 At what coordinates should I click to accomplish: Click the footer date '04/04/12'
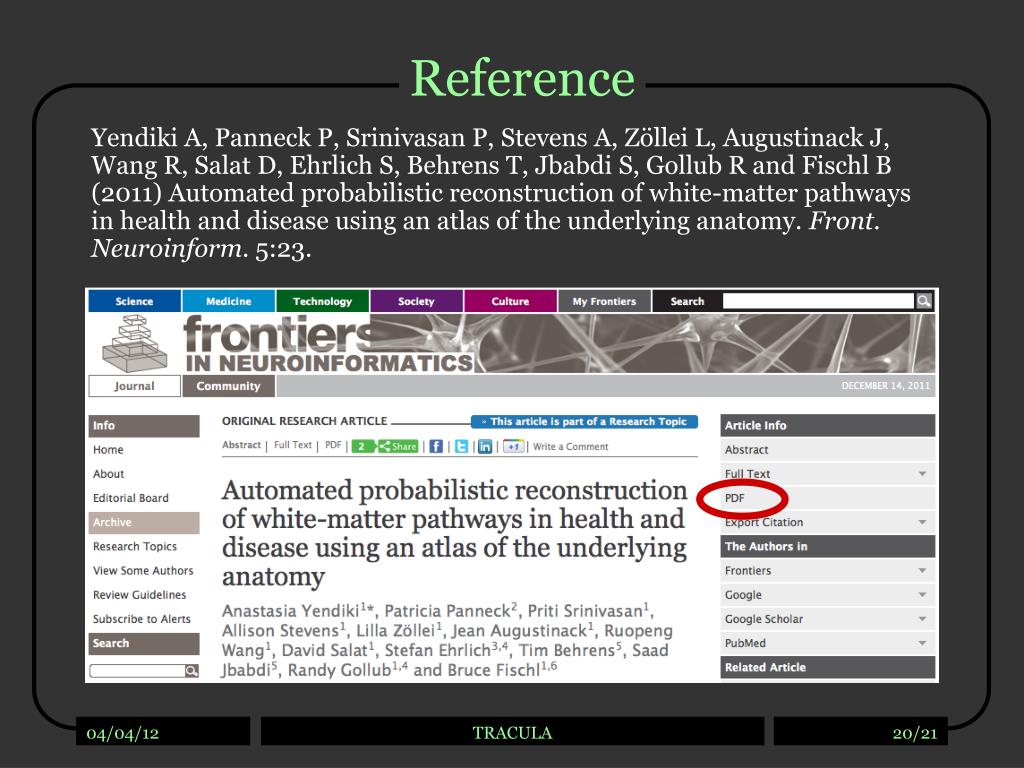pyautogui.click(x=123, y=733)
